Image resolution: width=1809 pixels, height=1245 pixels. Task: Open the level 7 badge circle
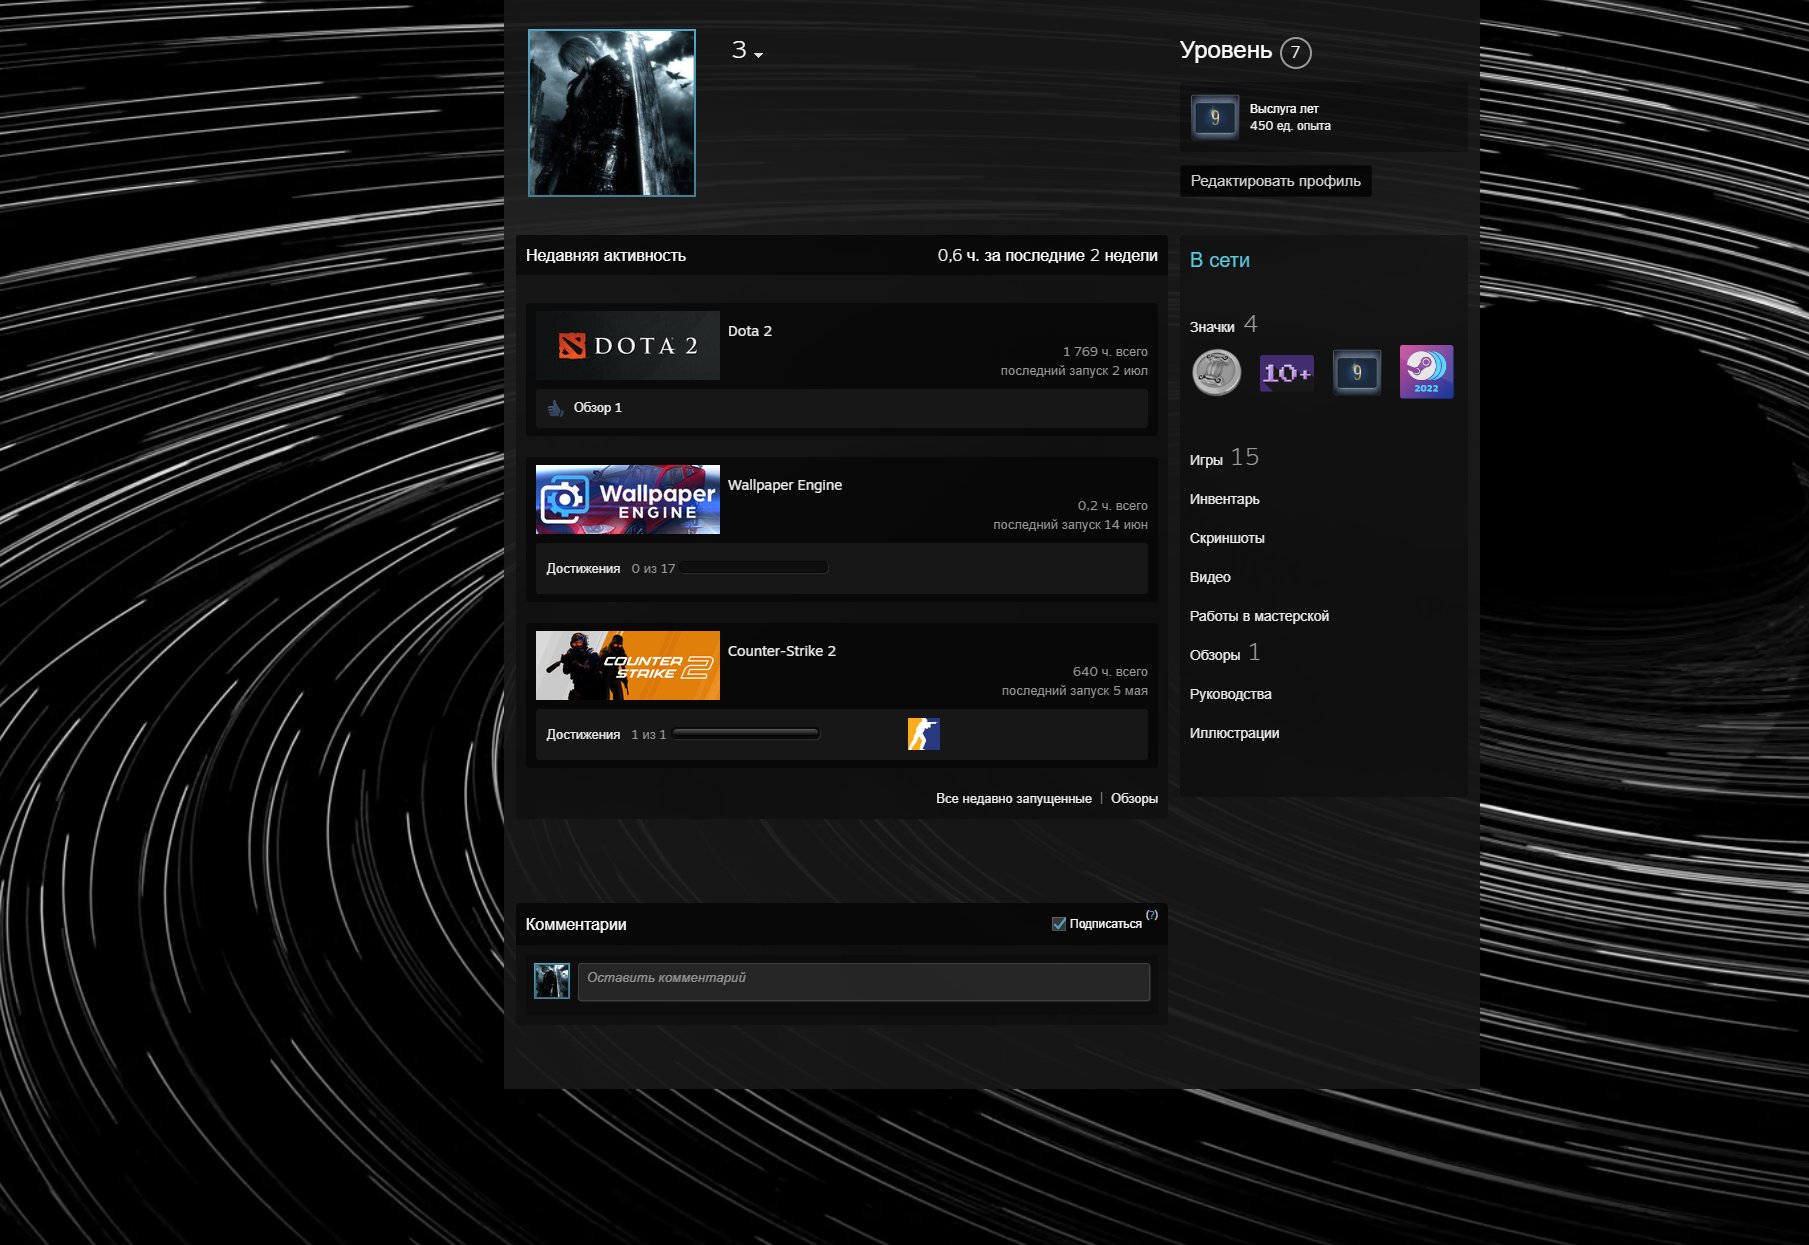(1295, 52)
